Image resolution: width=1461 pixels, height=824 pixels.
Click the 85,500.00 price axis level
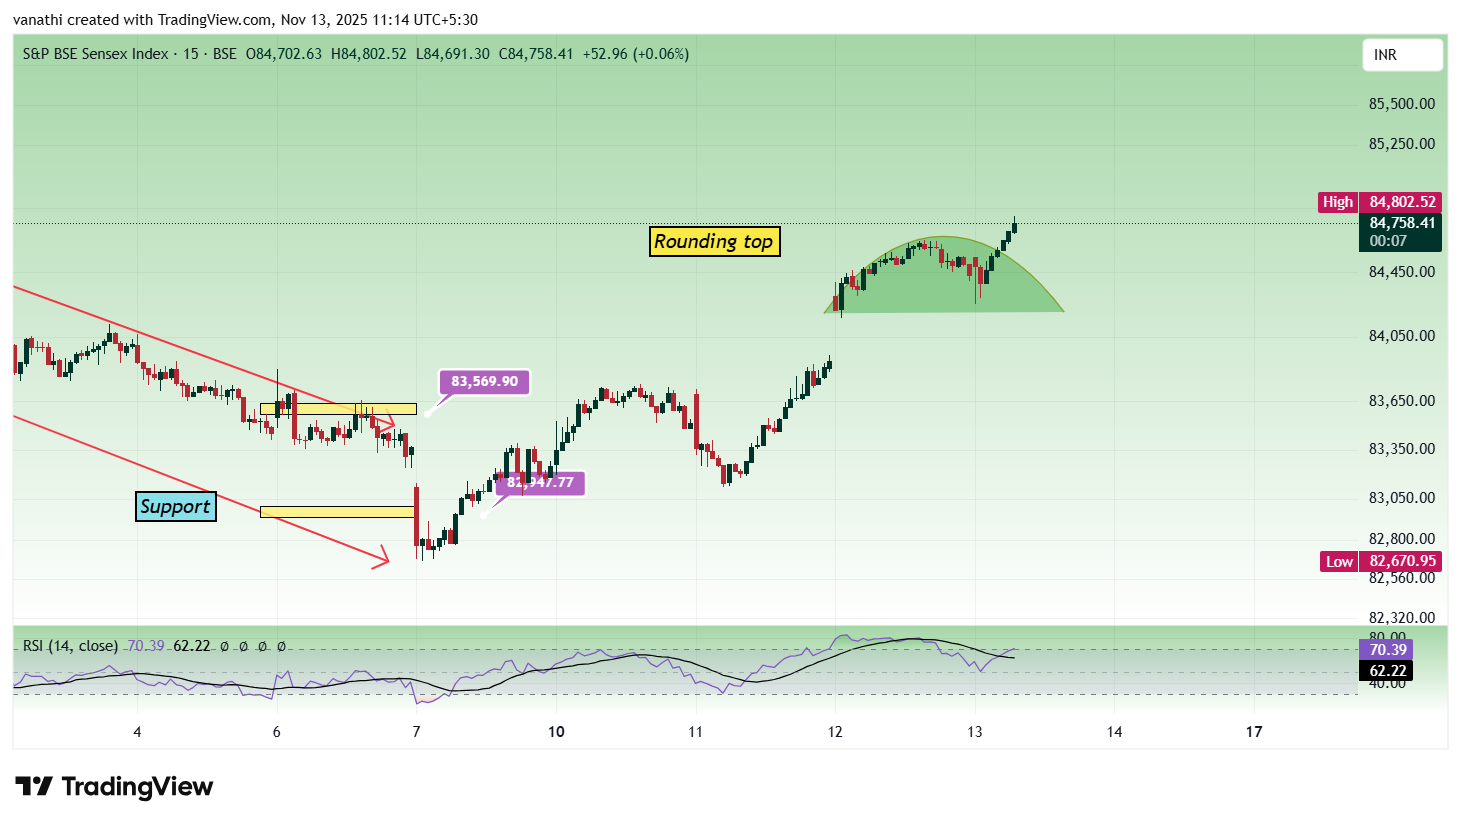[1402, 104]
